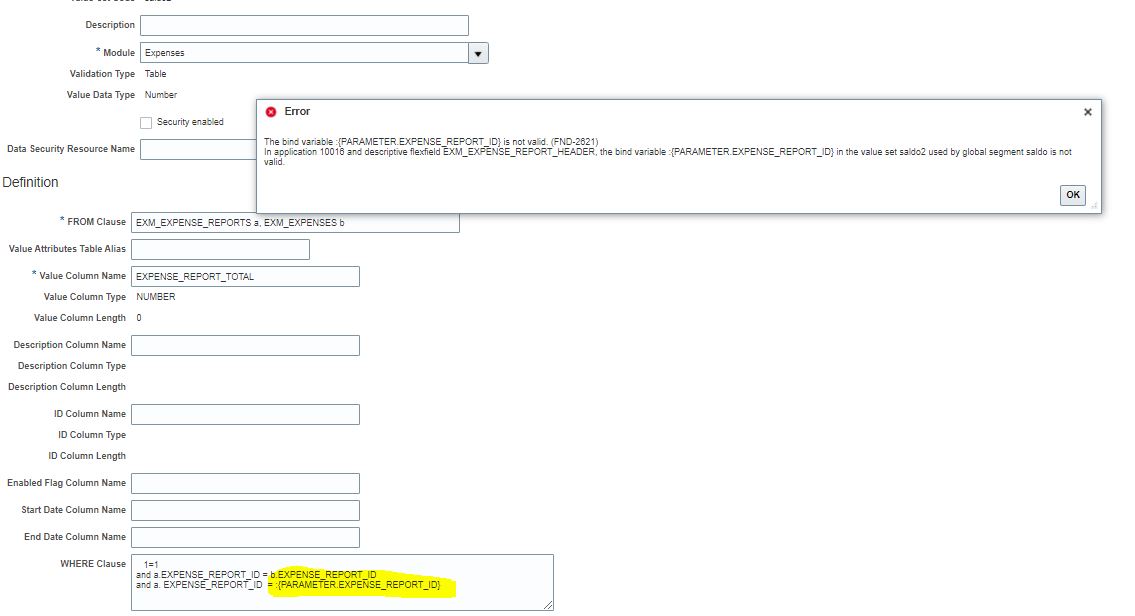Click the Definition section heading

click(x=30, y=182)
